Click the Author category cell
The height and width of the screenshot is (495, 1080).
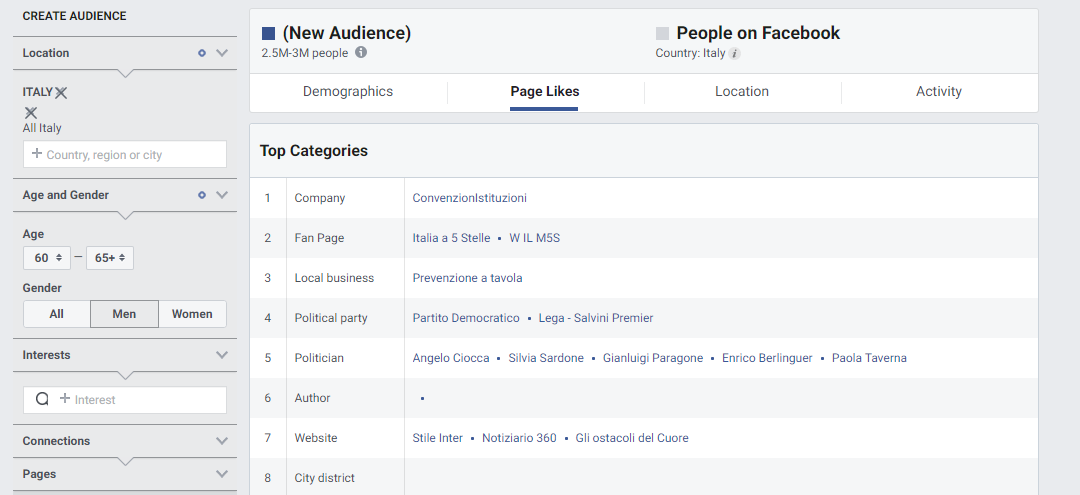coord(345,398)
